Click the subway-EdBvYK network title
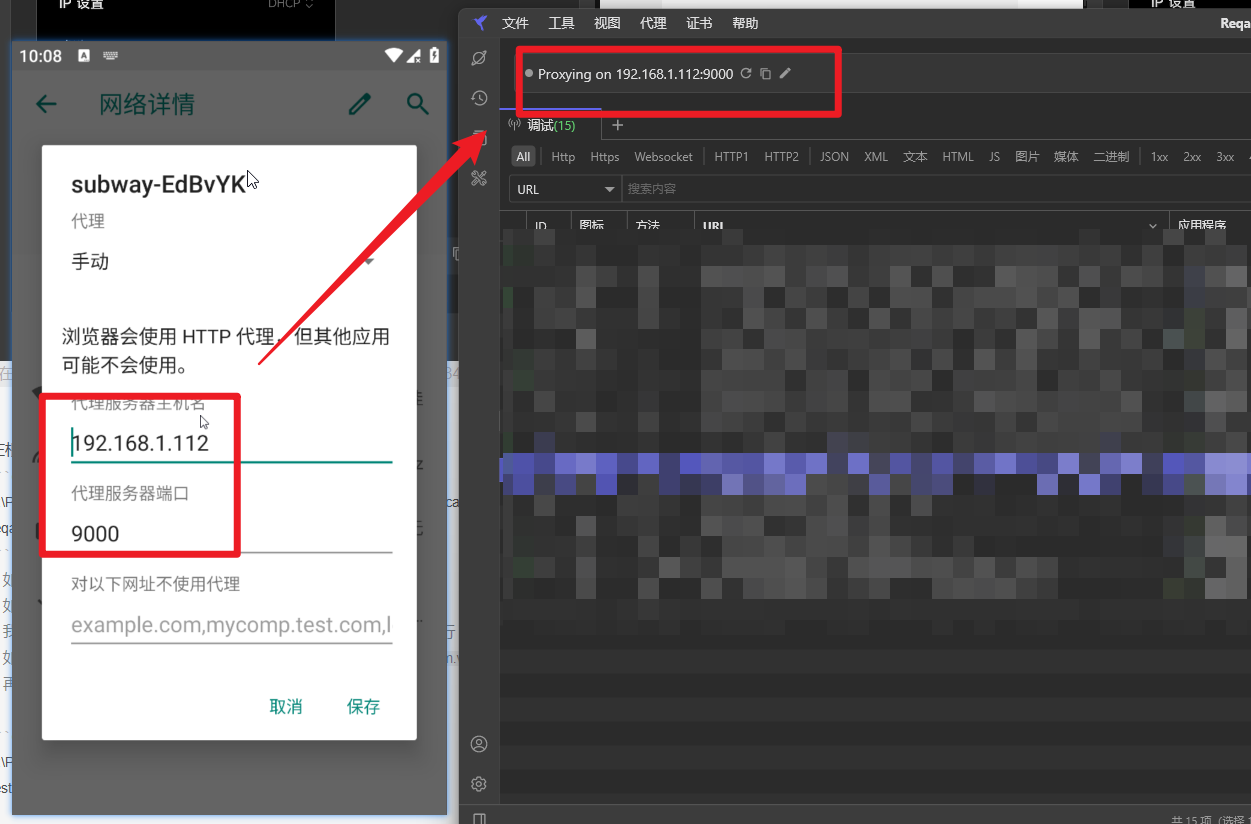This screenshot has height=824, width=1251. pos(158,185)
